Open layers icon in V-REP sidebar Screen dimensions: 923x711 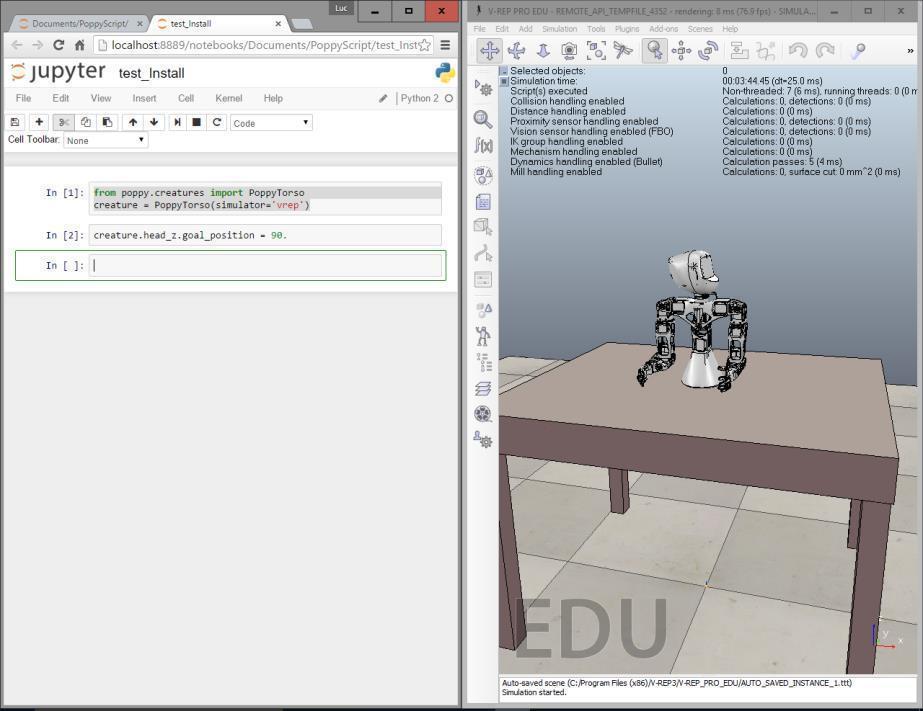(x=483, y=388)
